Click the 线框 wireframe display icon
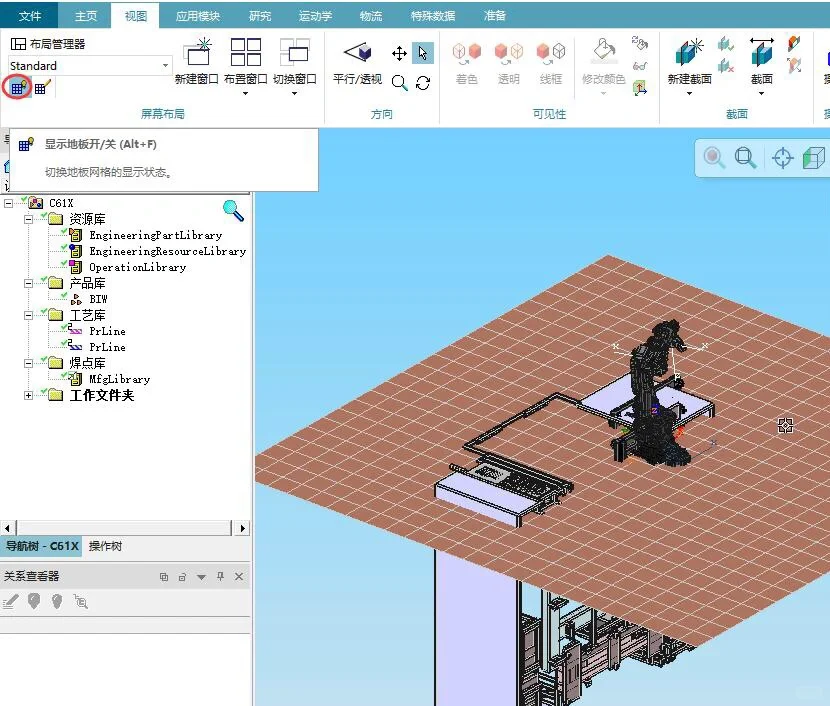Screen dimensions: 830x706 pos(551,52)
